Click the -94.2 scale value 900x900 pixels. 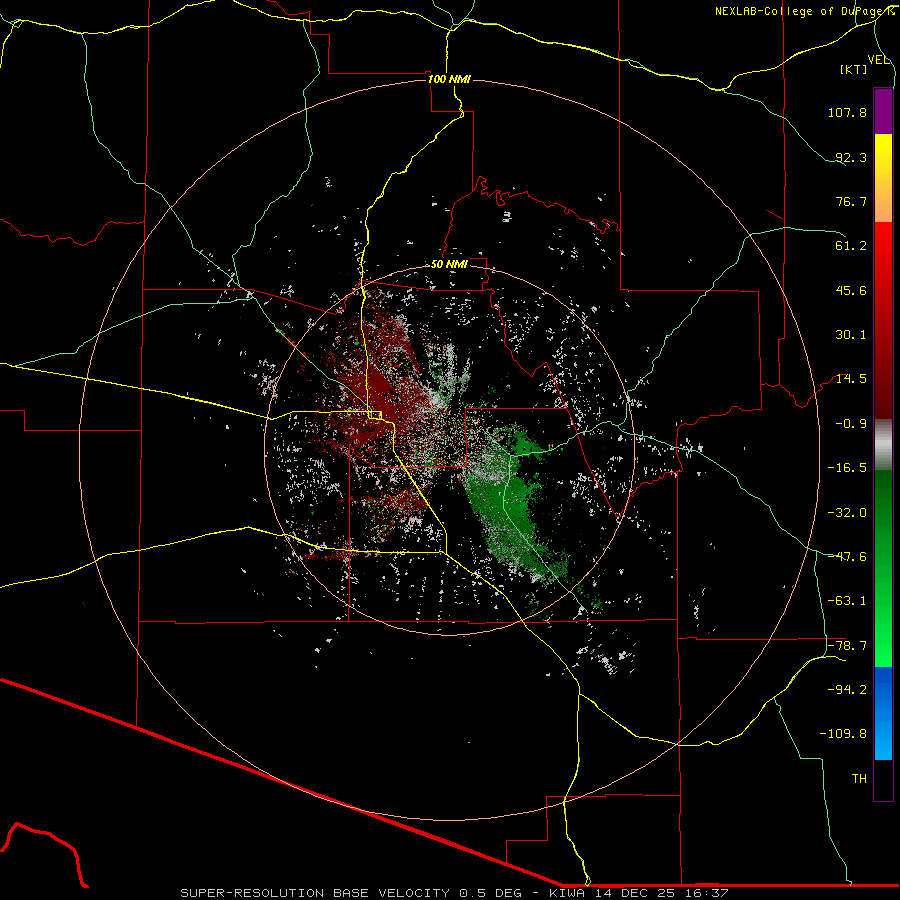847,690
